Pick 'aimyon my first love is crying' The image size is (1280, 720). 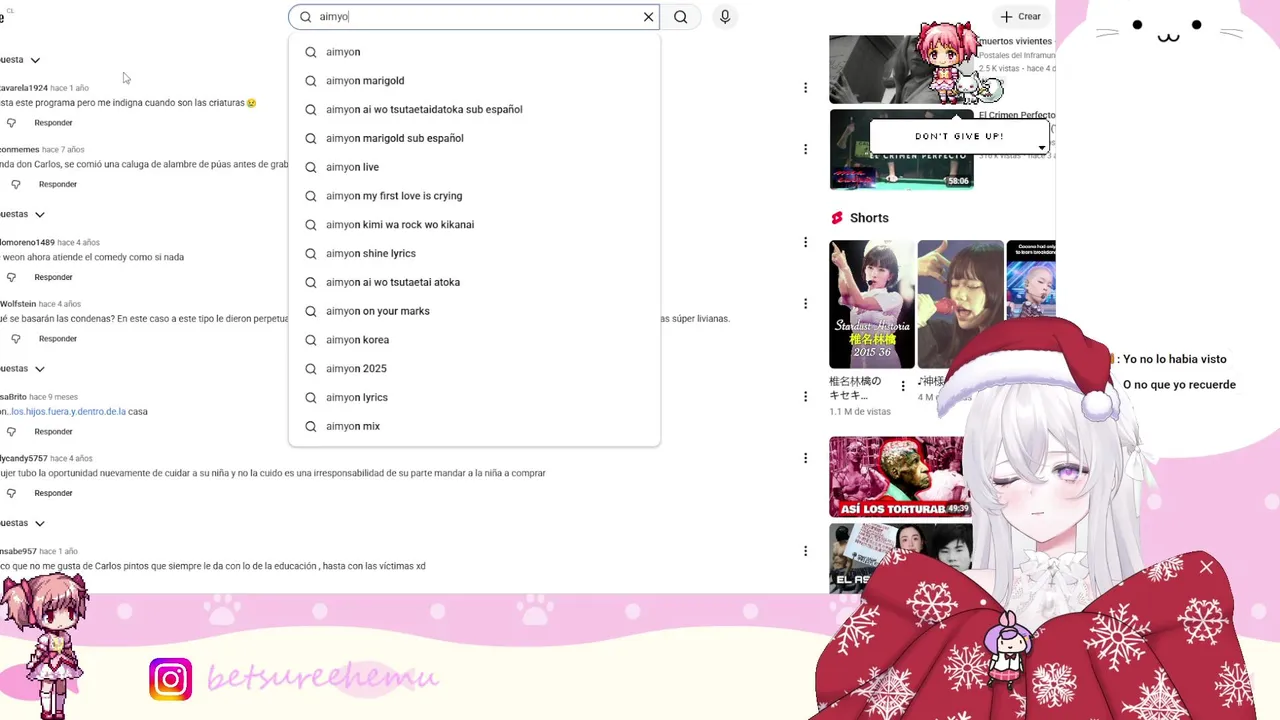tap(474, 196)
